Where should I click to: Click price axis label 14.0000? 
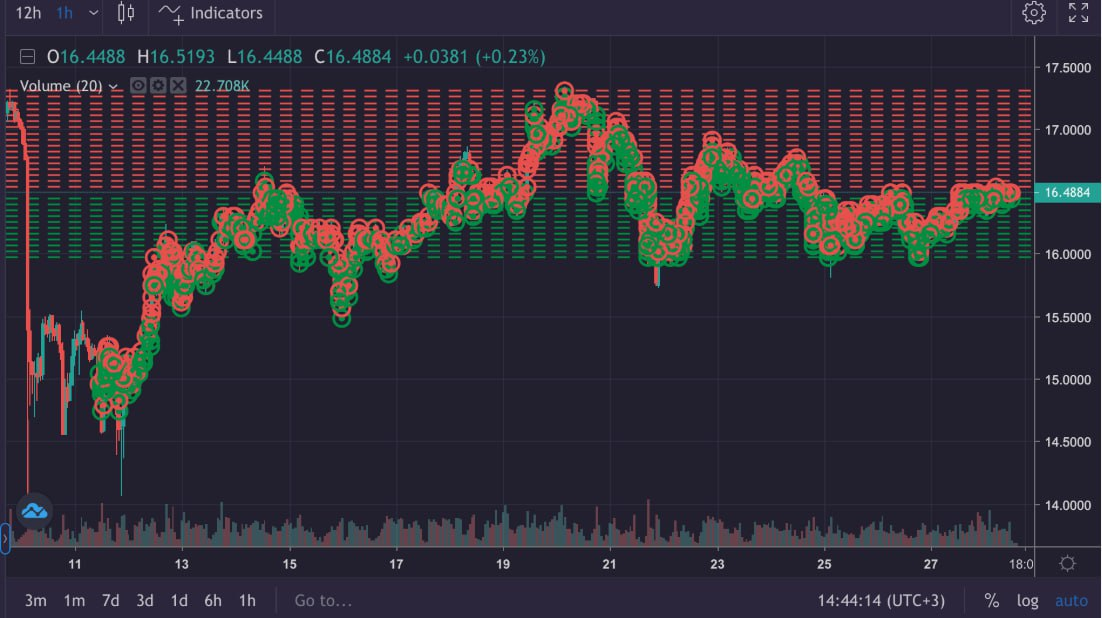tap(1068, 505)
